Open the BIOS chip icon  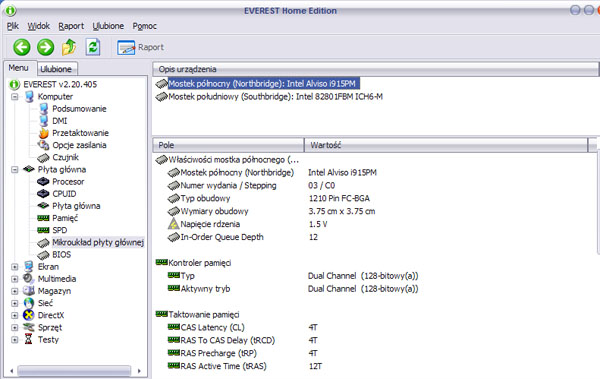[x=43, y=255]
